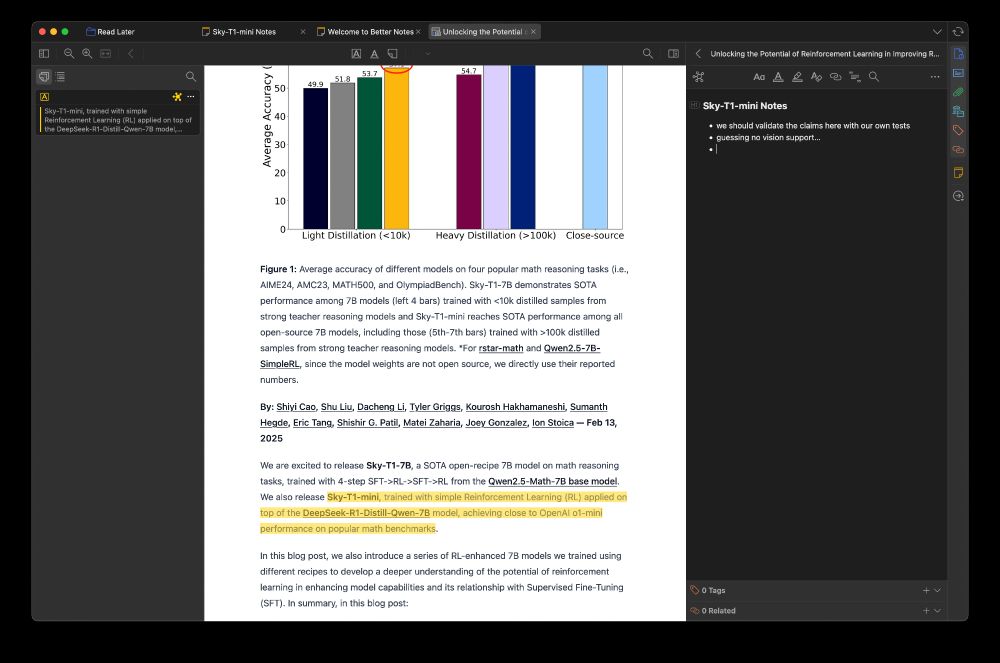Clear formatting in the note editor

[x=816, y=76]
